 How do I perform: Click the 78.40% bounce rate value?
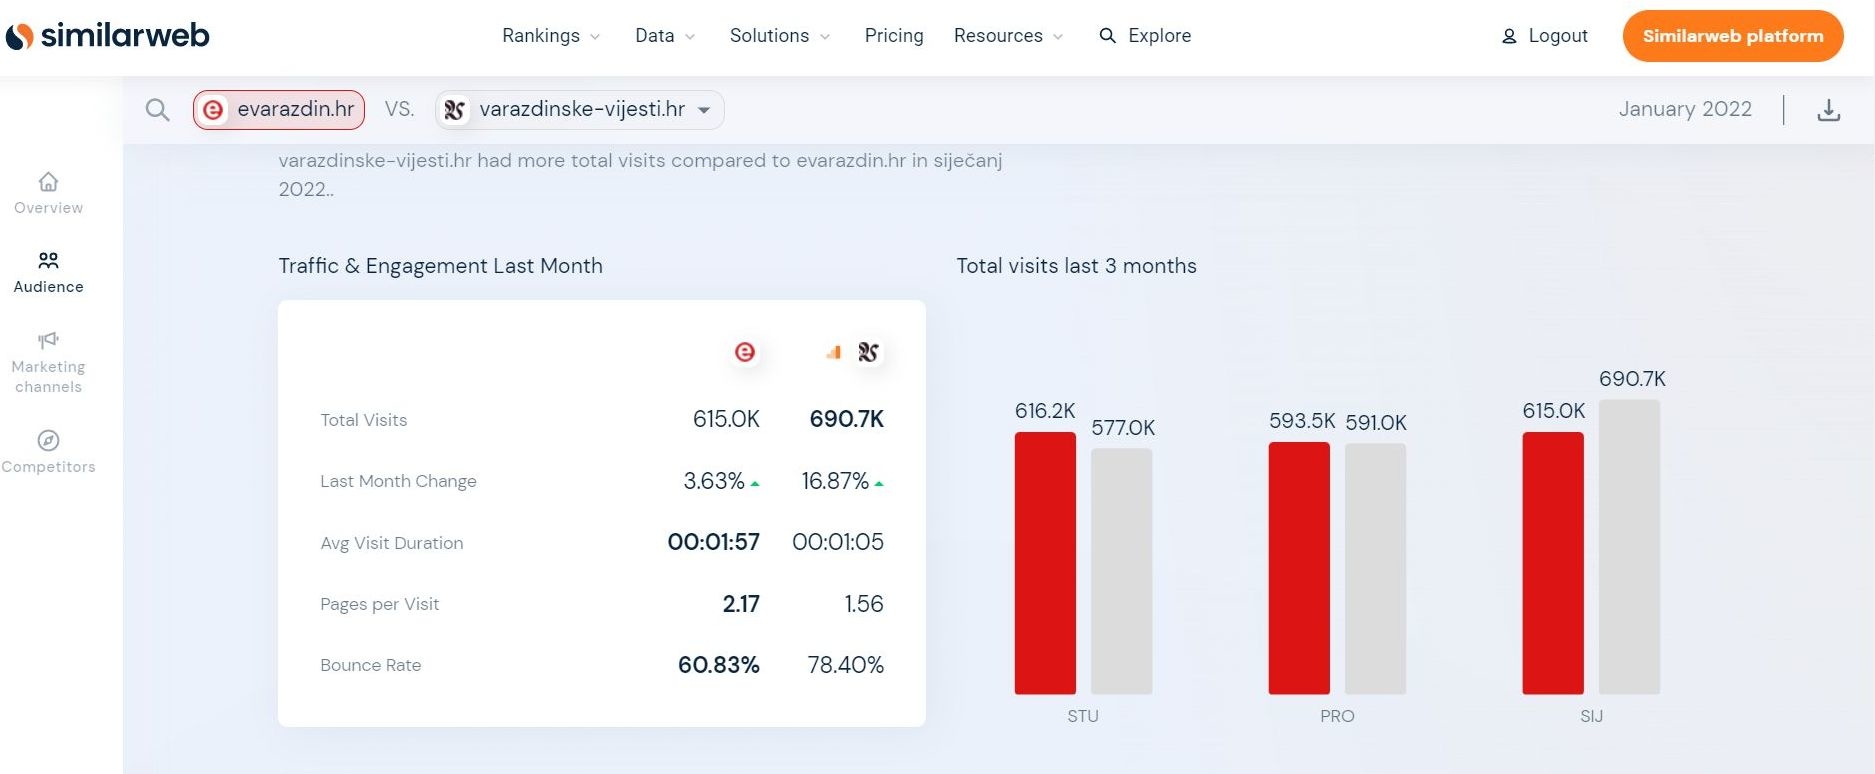[x=846, y=665]
